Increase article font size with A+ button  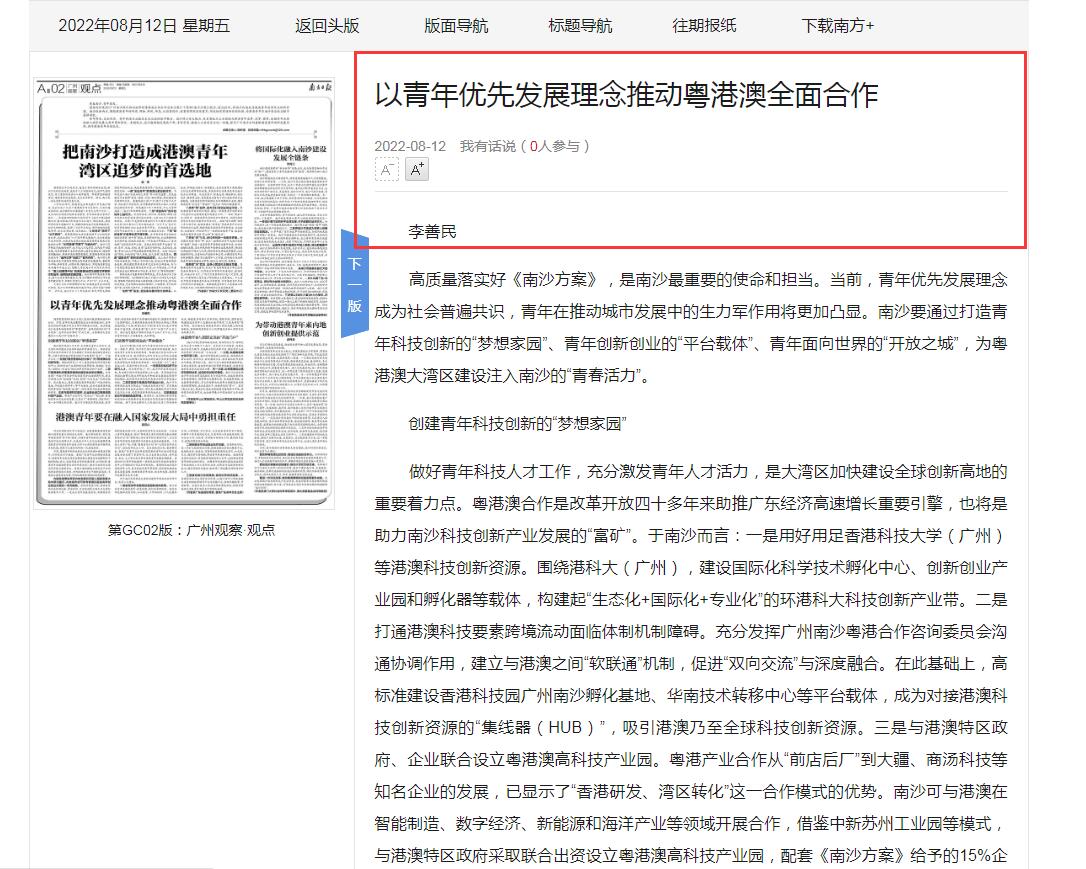(x=417, y=169)
